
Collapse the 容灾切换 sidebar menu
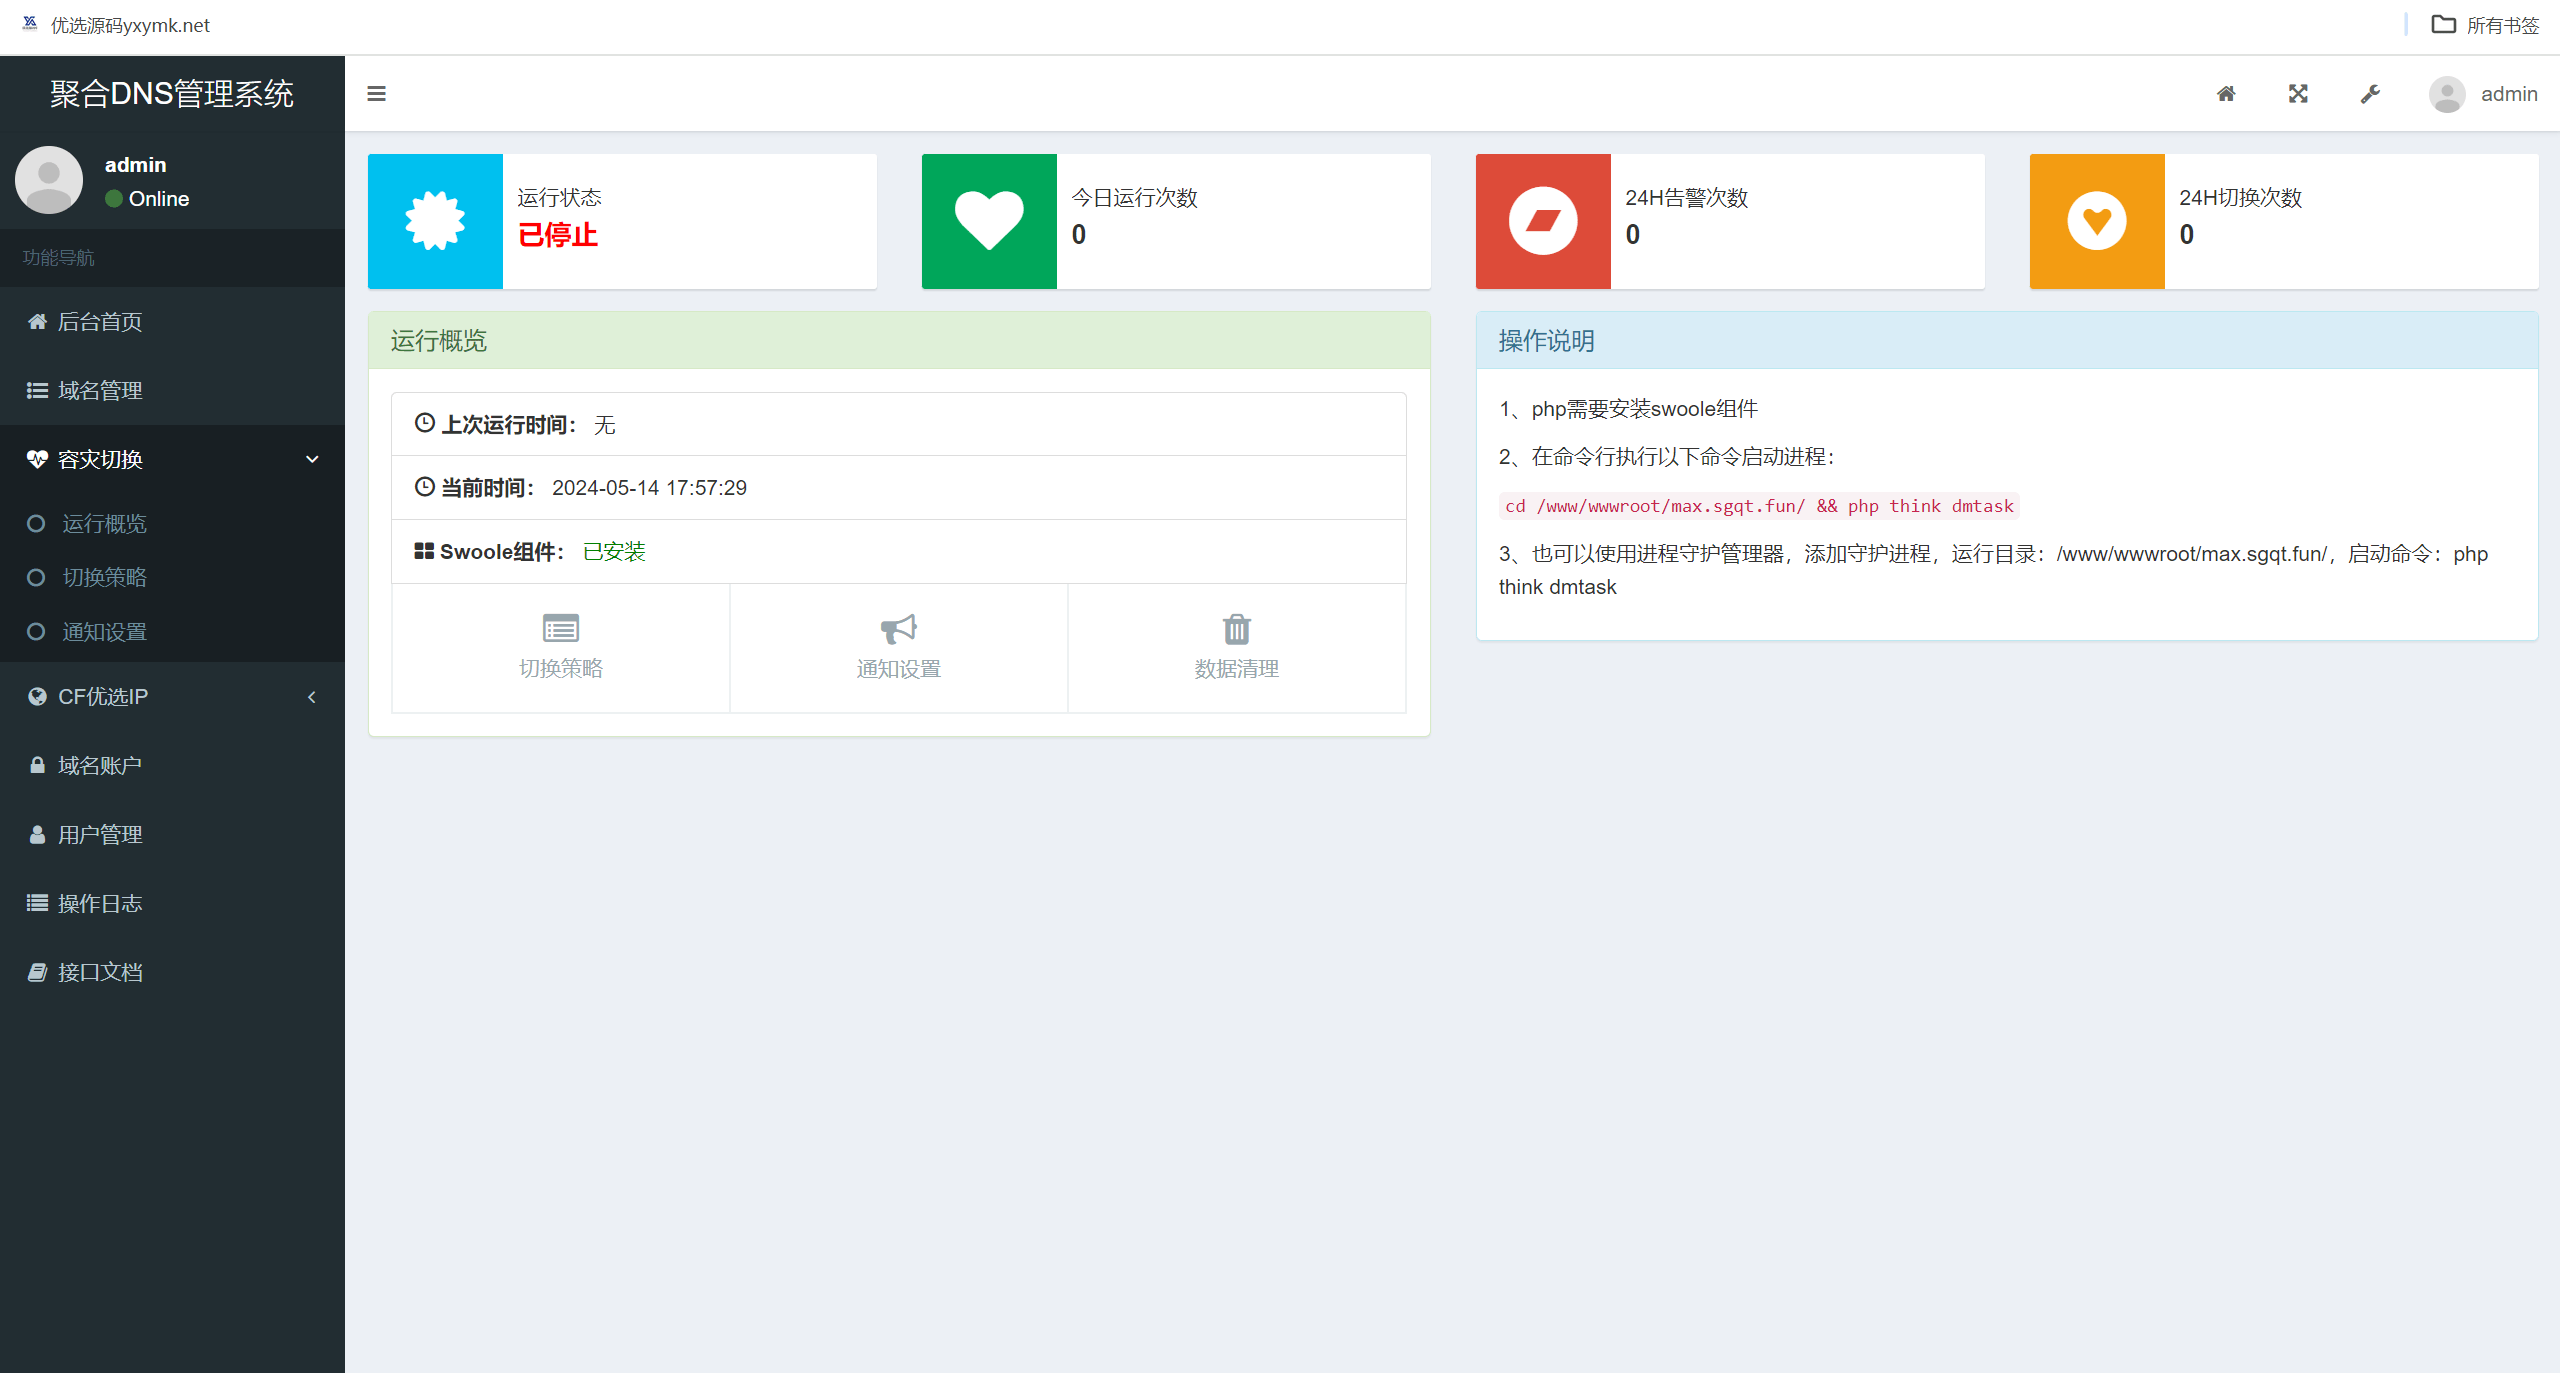(x=172, y=459)
